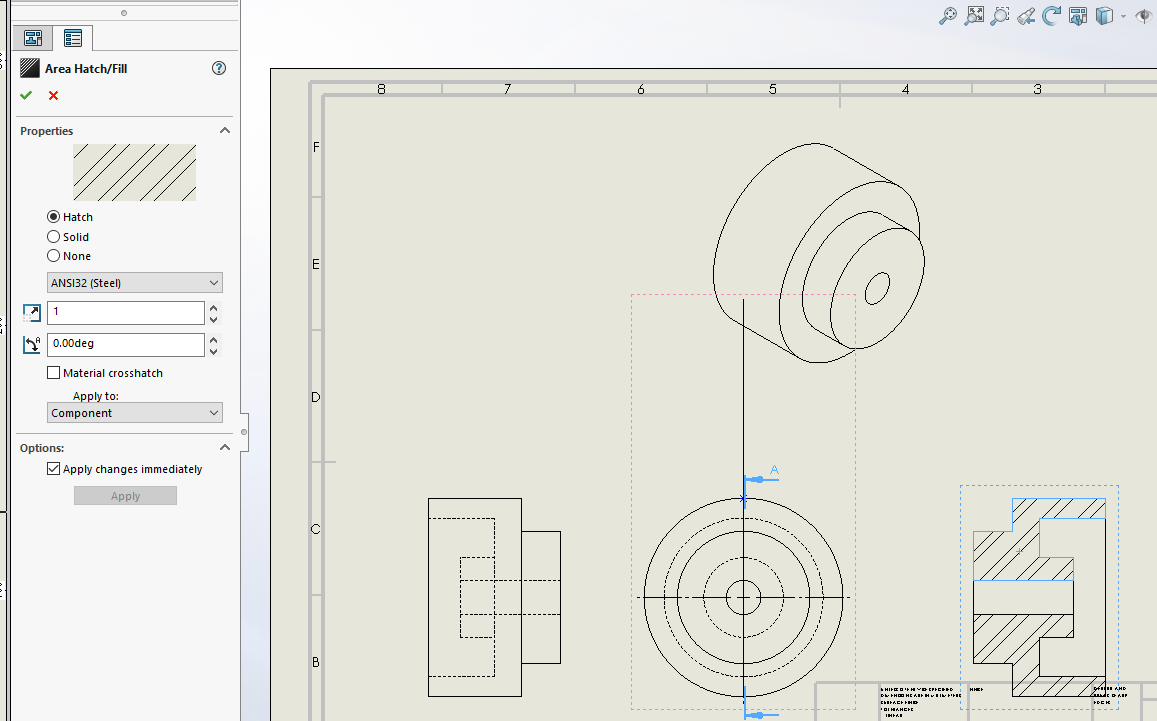
Task: Open the Apply to Component dropdown
Action: point(134,413)
